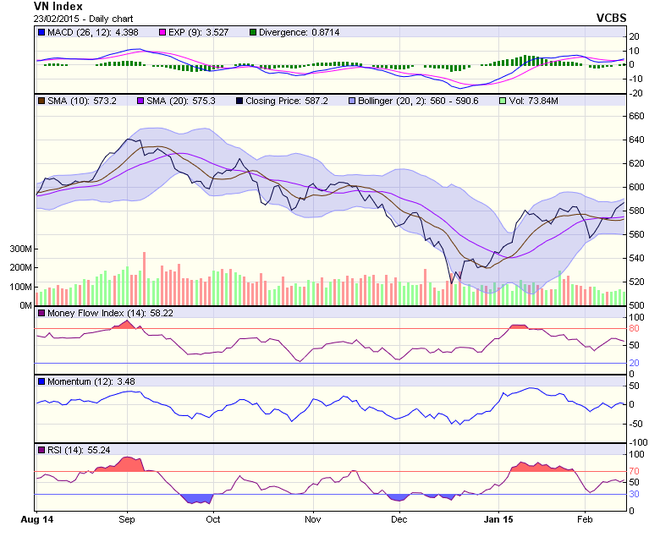Click the magenta EXP (9) legend swatch
This screenshot has height=537, width=660.
point(137,33)
